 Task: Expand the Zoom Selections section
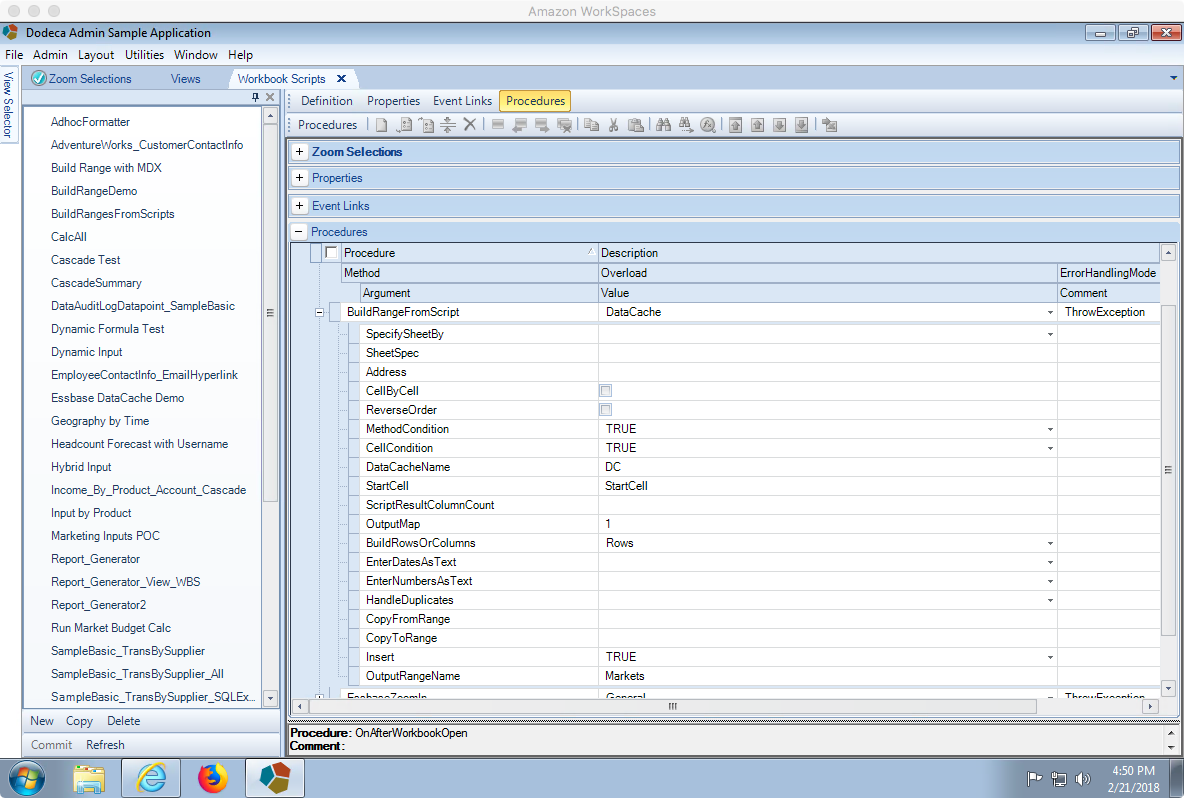coord(300,152)
